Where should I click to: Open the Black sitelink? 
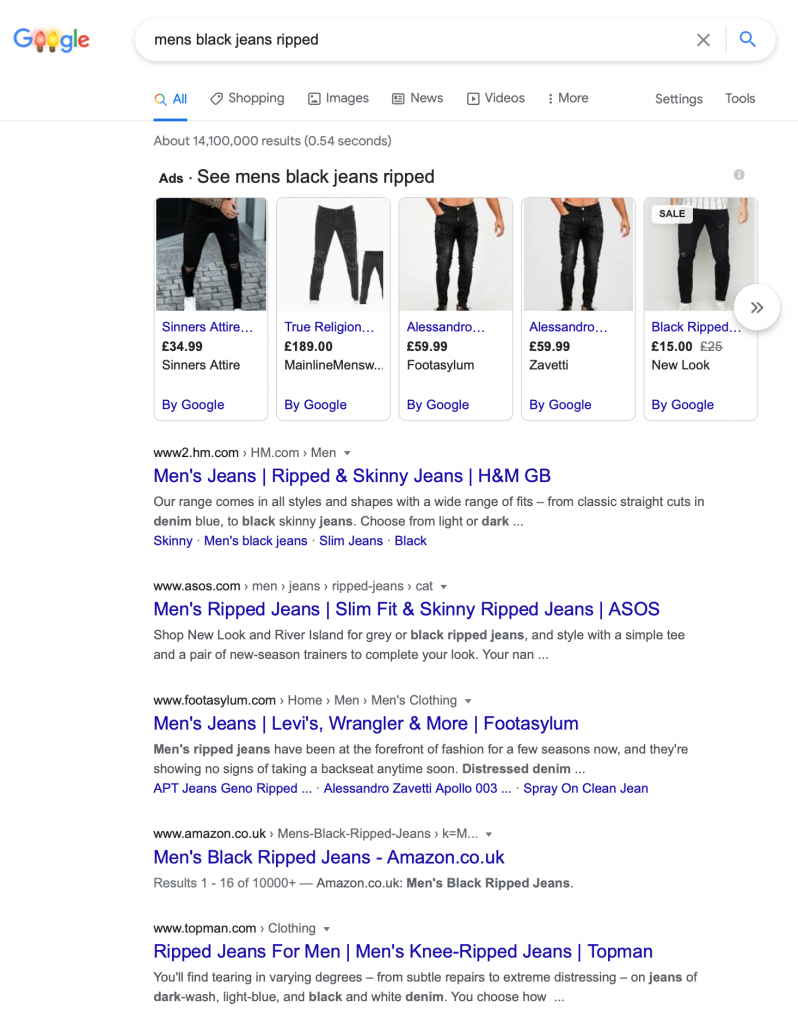(x=410, y=541)
